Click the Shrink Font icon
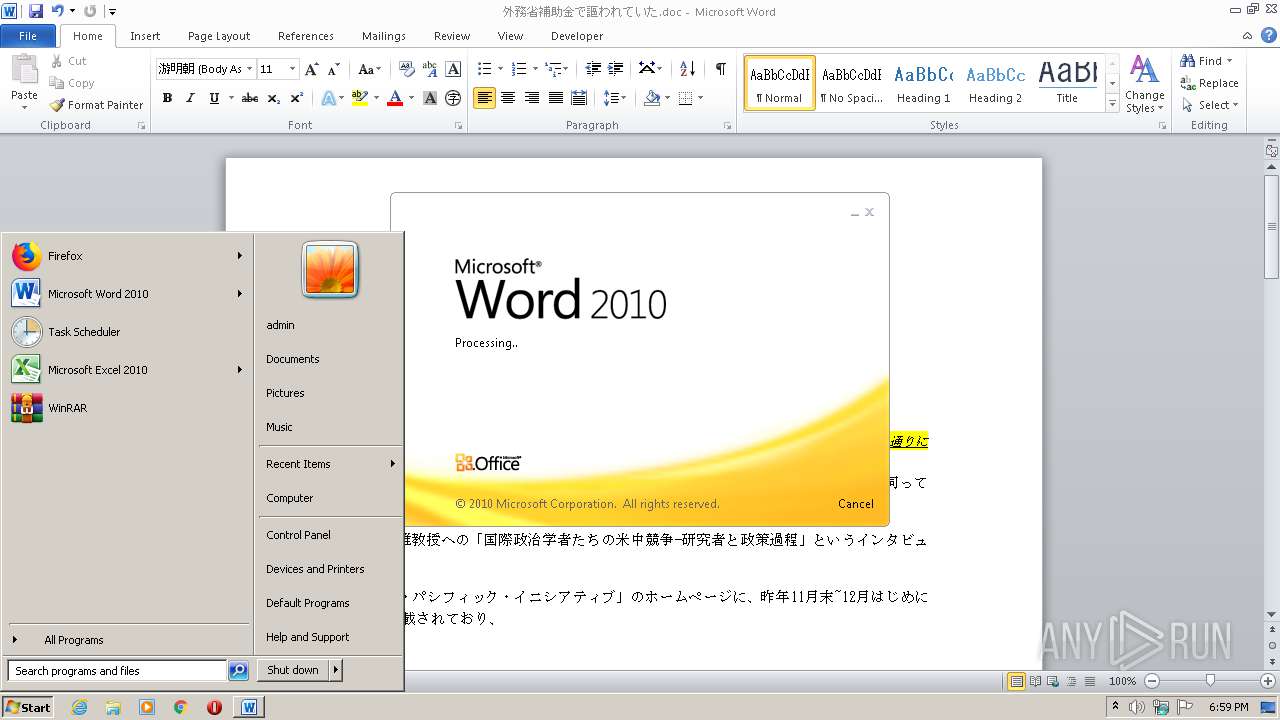Screen dimensions: 1280x720 [335, 69]
